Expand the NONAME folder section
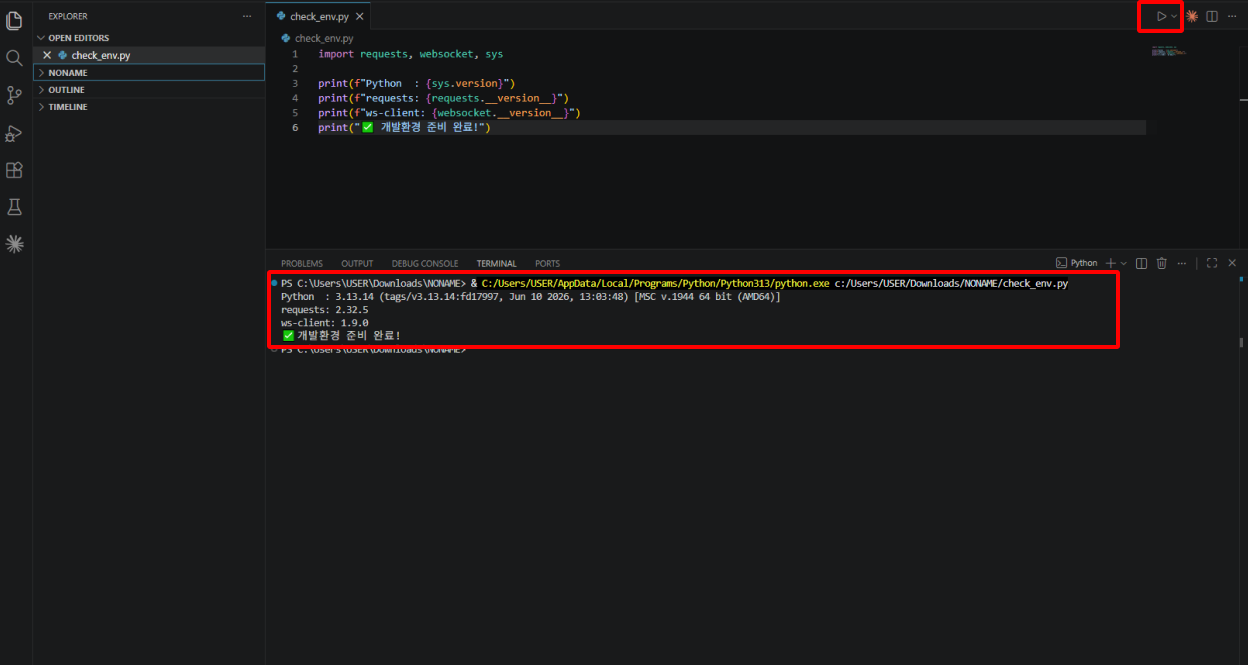The width and height of the screenshot is (1248, 665). (149, 73)
